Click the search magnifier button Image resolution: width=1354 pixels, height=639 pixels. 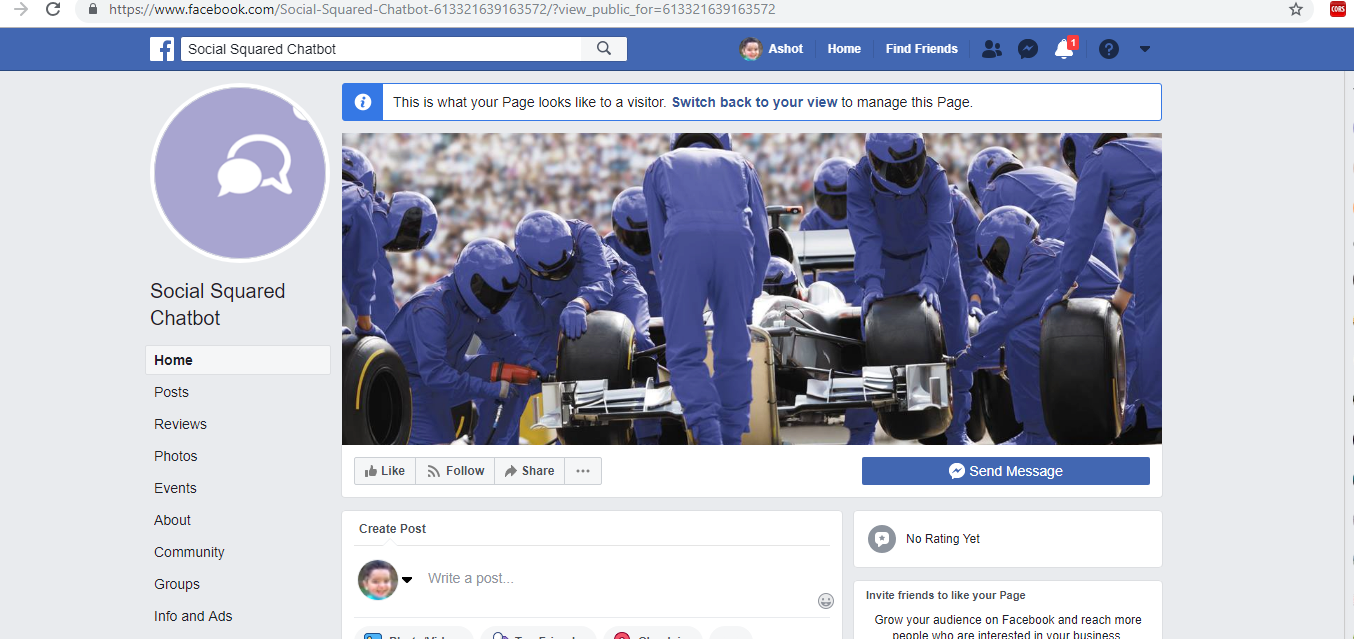pos(604,49)
